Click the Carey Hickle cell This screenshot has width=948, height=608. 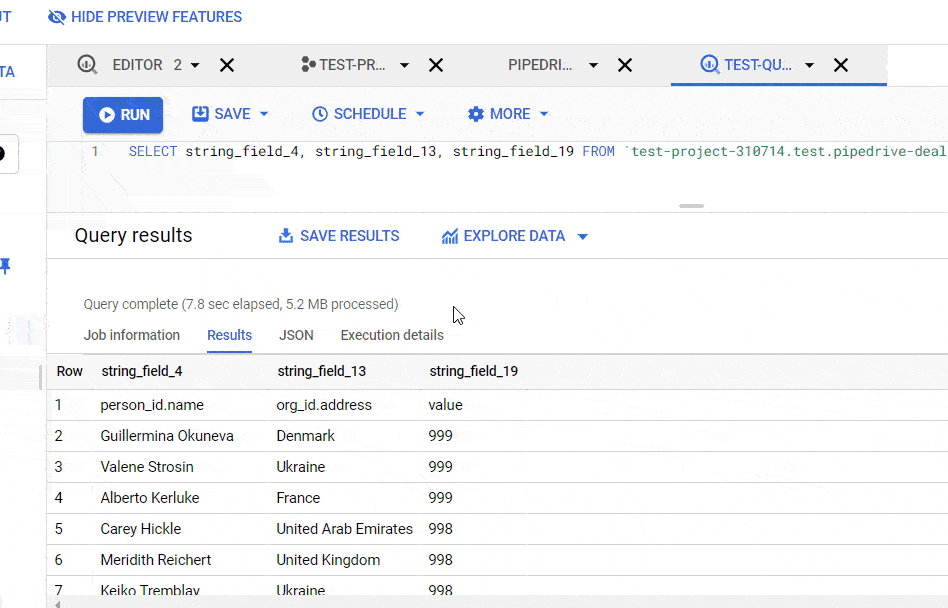[141, 529]
